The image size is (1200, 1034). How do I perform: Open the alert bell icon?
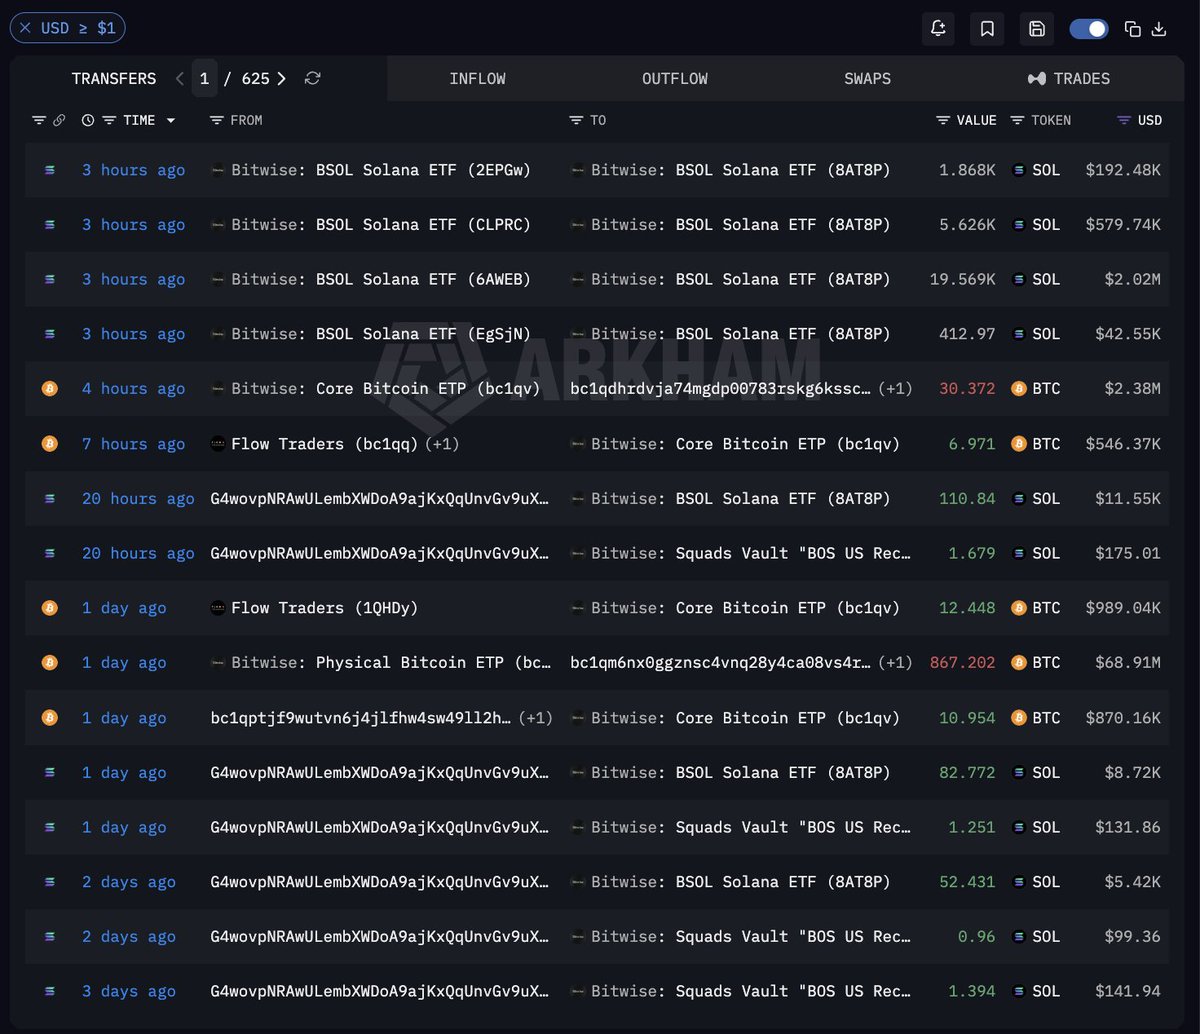(x=938, y=29)
